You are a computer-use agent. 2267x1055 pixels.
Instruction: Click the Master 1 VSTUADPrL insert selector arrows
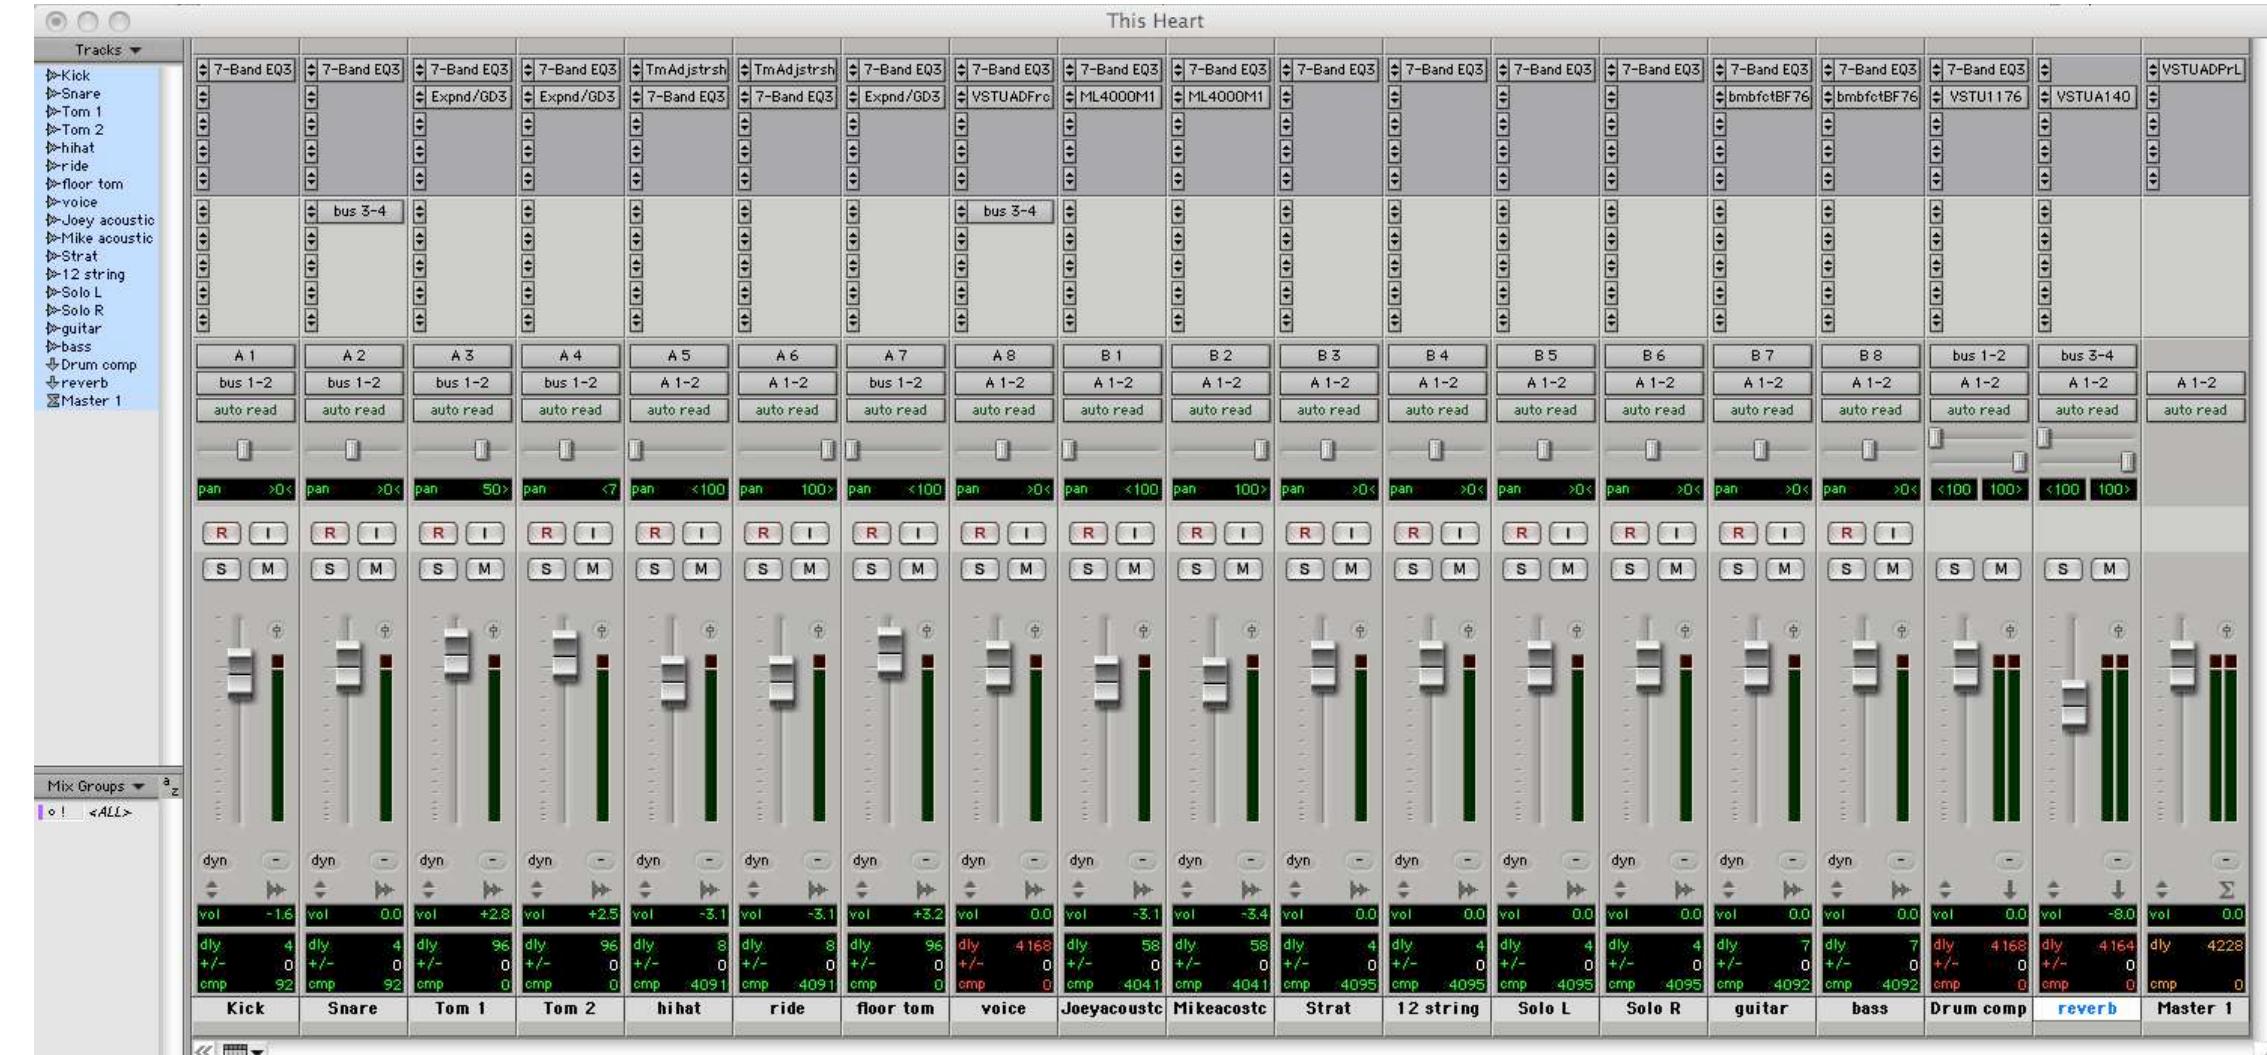point(2154,70)
